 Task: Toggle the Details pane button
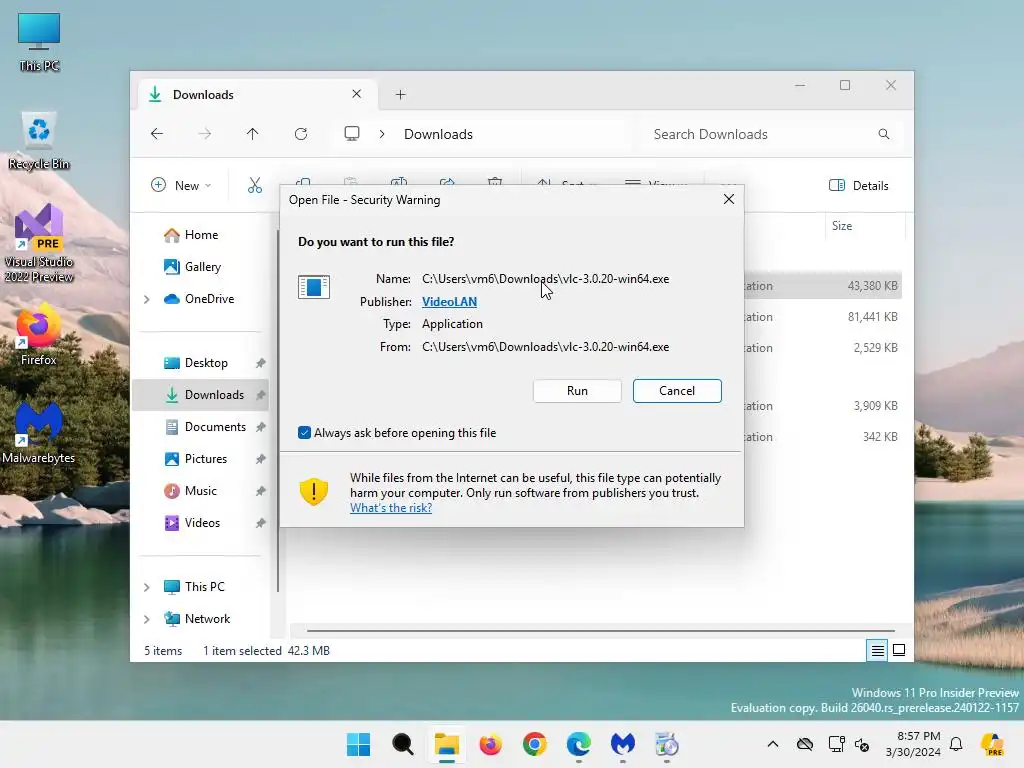[x=858, y=185]
